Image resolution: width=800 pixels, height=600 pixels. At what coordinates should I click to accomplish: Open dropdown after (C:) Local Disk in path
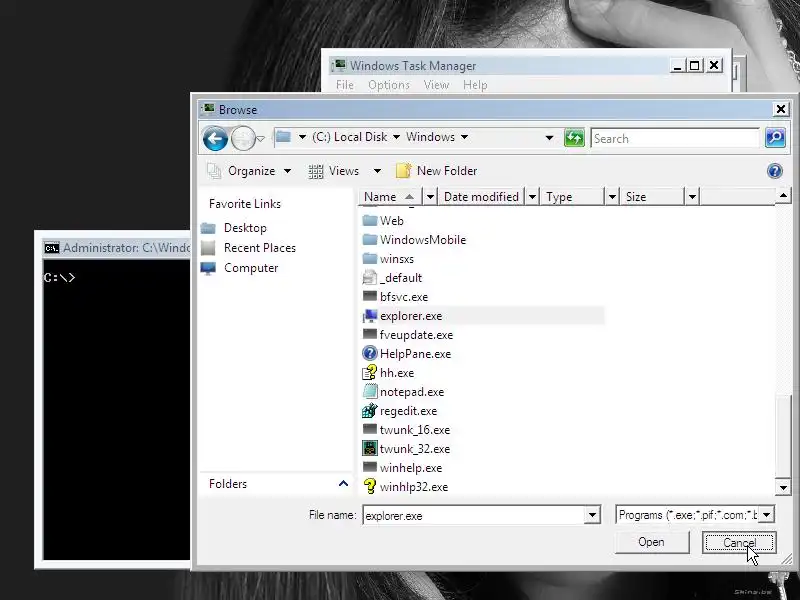396,137
